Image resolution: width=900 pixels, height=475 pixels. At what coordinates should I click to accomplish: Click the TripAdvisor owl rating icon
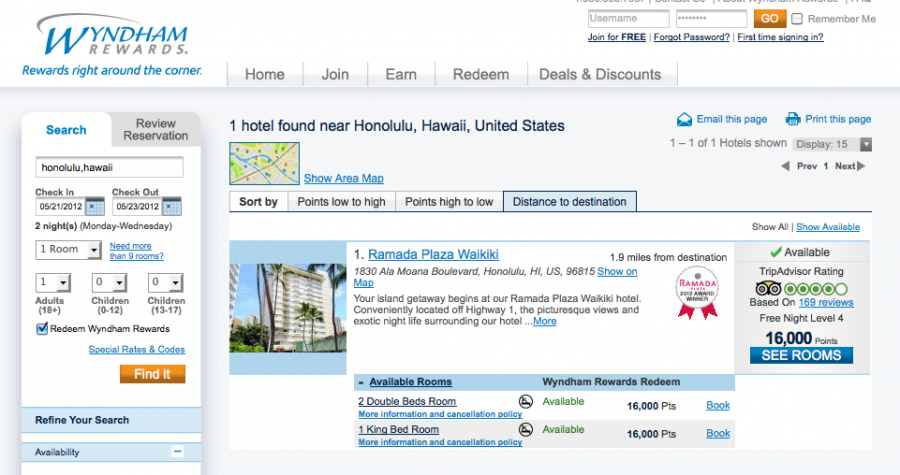[768, 289]
